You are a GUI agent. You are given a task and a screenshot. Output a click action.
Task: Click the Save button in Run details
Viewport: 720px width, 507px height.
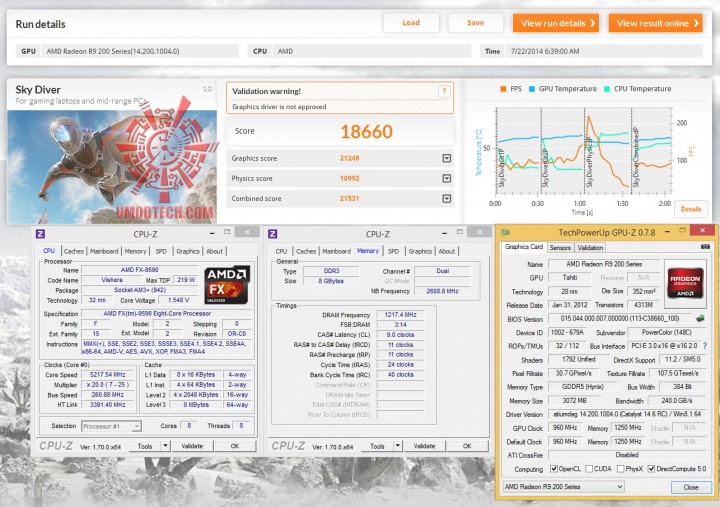click(475, 23)
